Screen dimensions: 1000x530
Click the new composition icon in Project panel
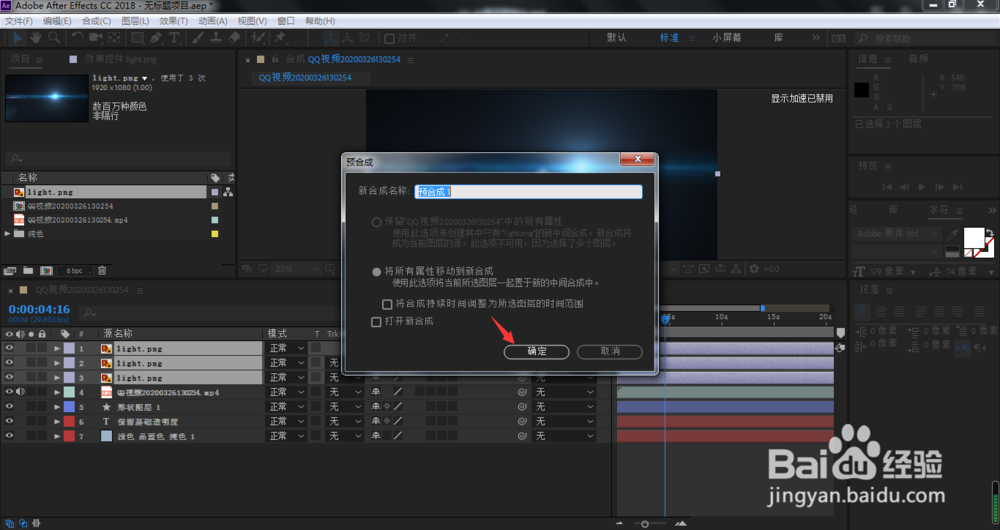pyautogui.click(x=46, y=271)
